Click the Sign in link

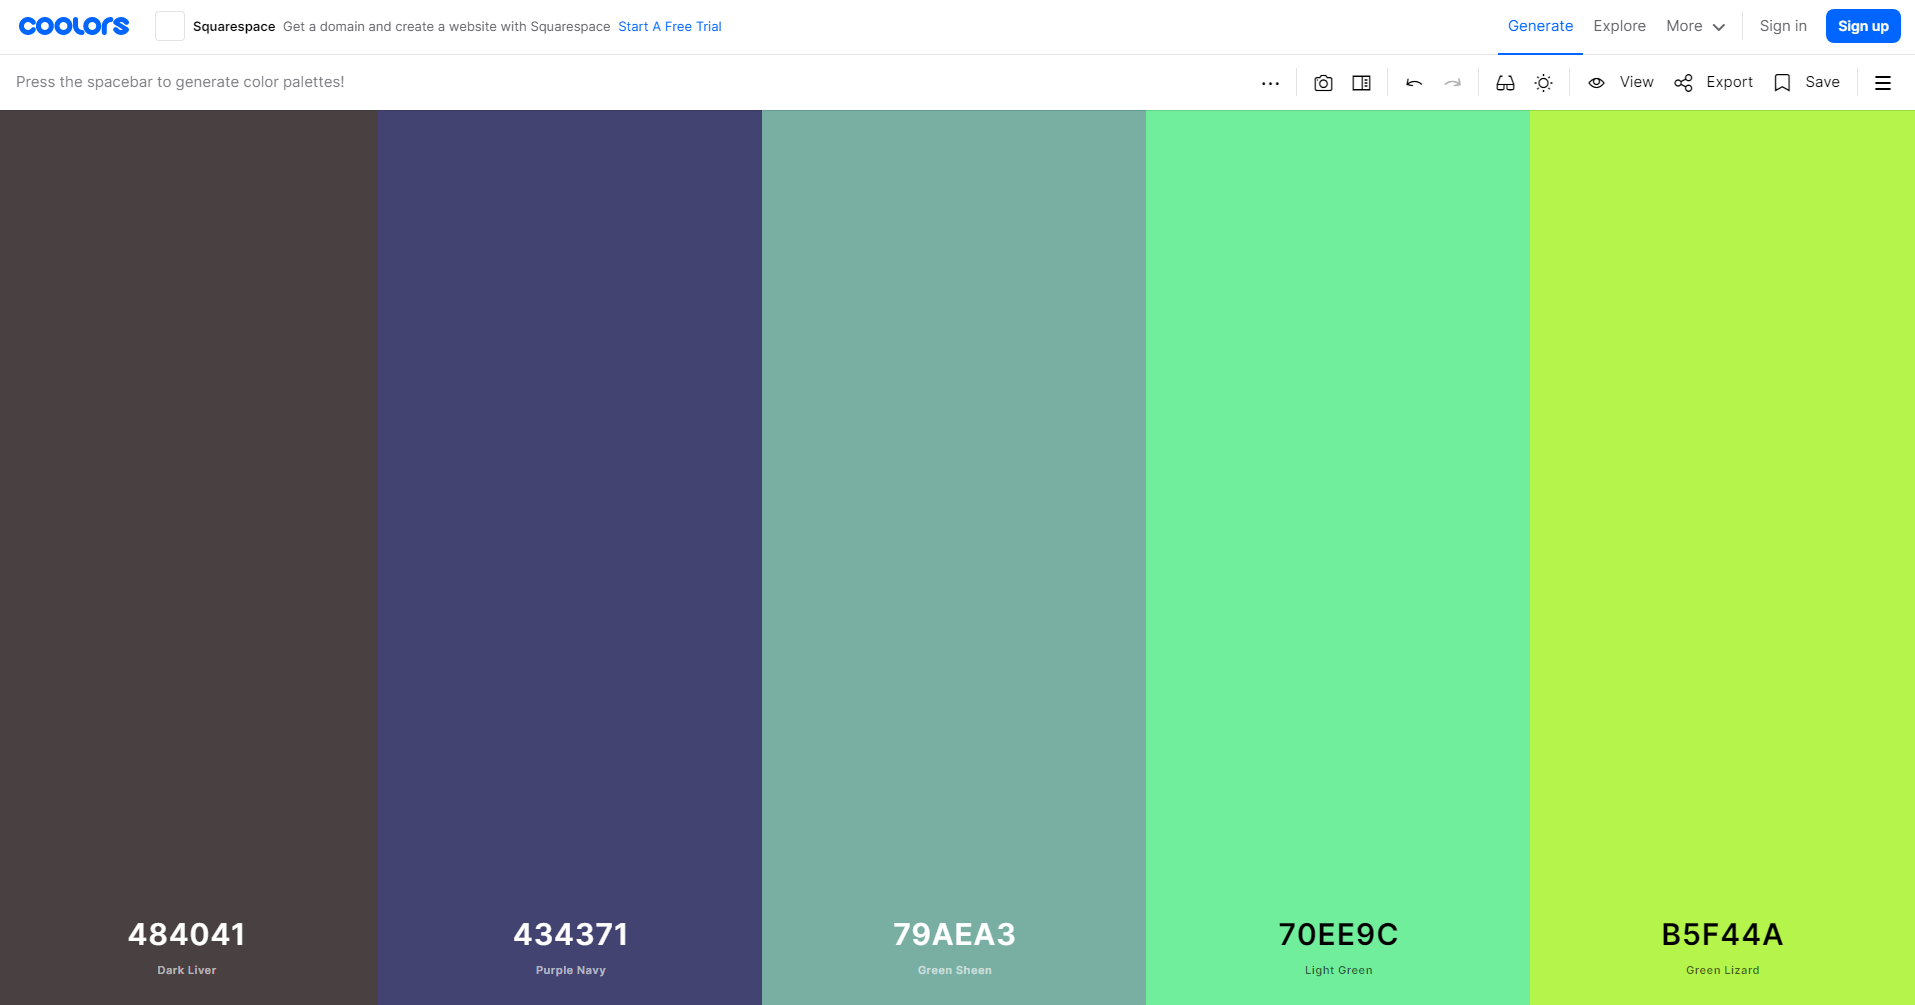tap(1783, 26)
